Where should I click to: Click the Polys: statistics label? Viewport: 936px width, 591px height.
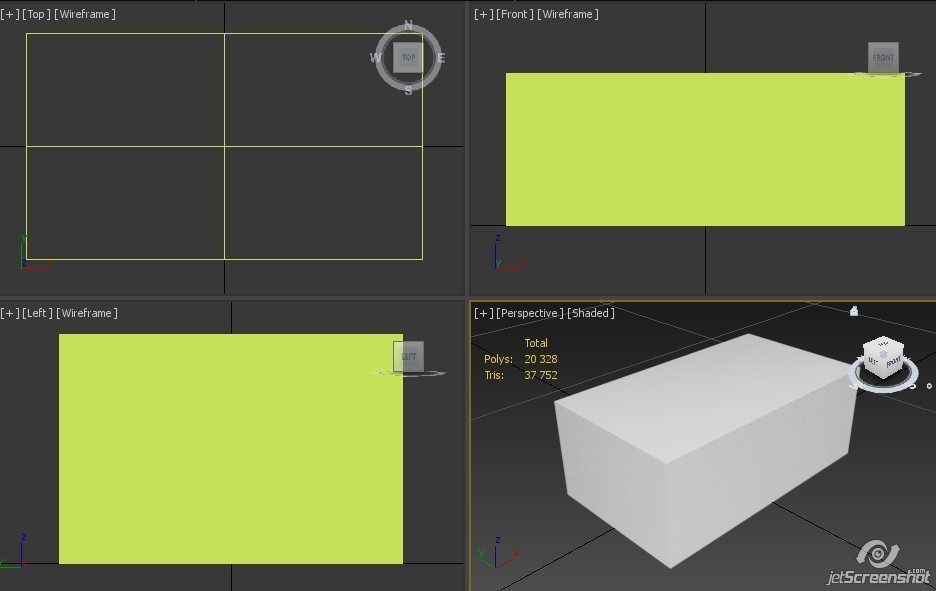[498, 359]
